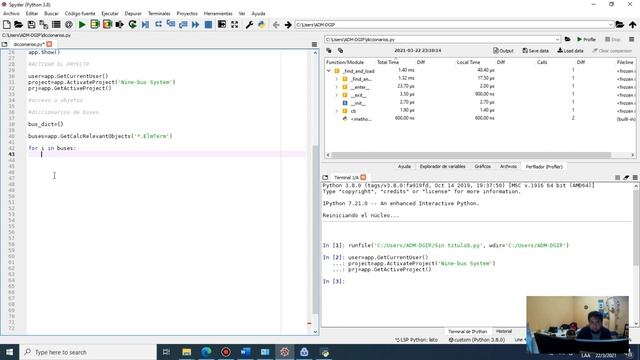Collapse one level in profiler tree icon
640x360 pixels.
click(329, 51)
